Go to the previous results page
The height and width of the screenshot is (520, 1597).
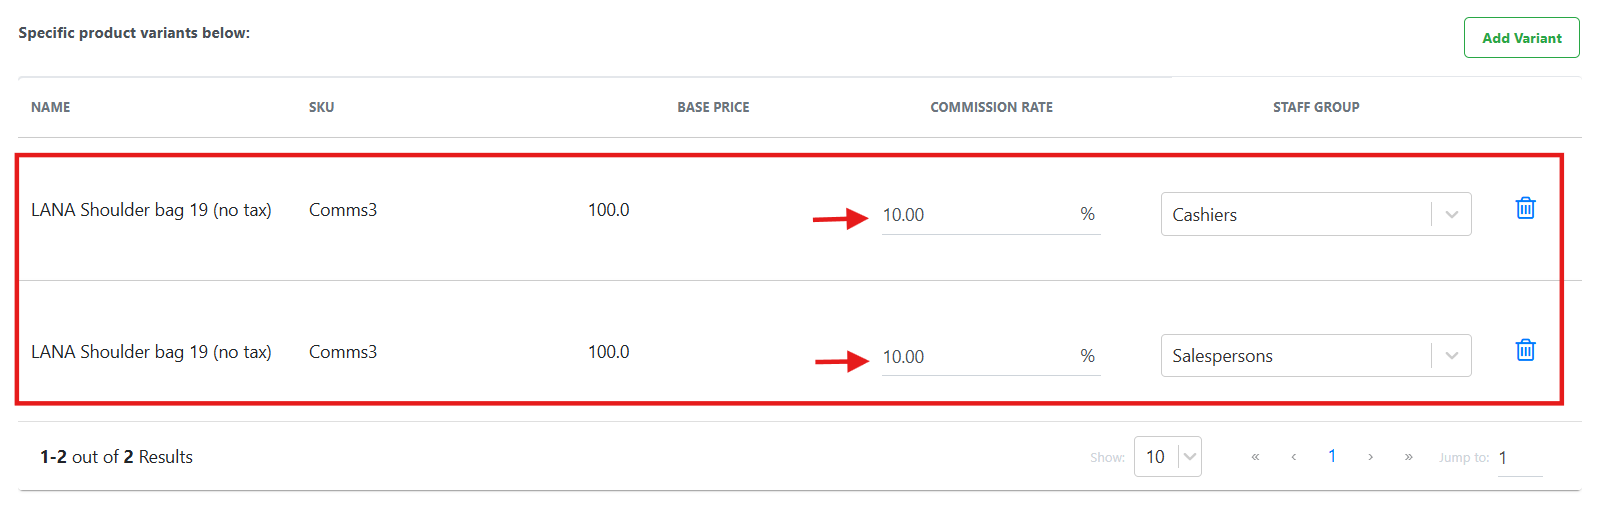tap(1294, 457)
